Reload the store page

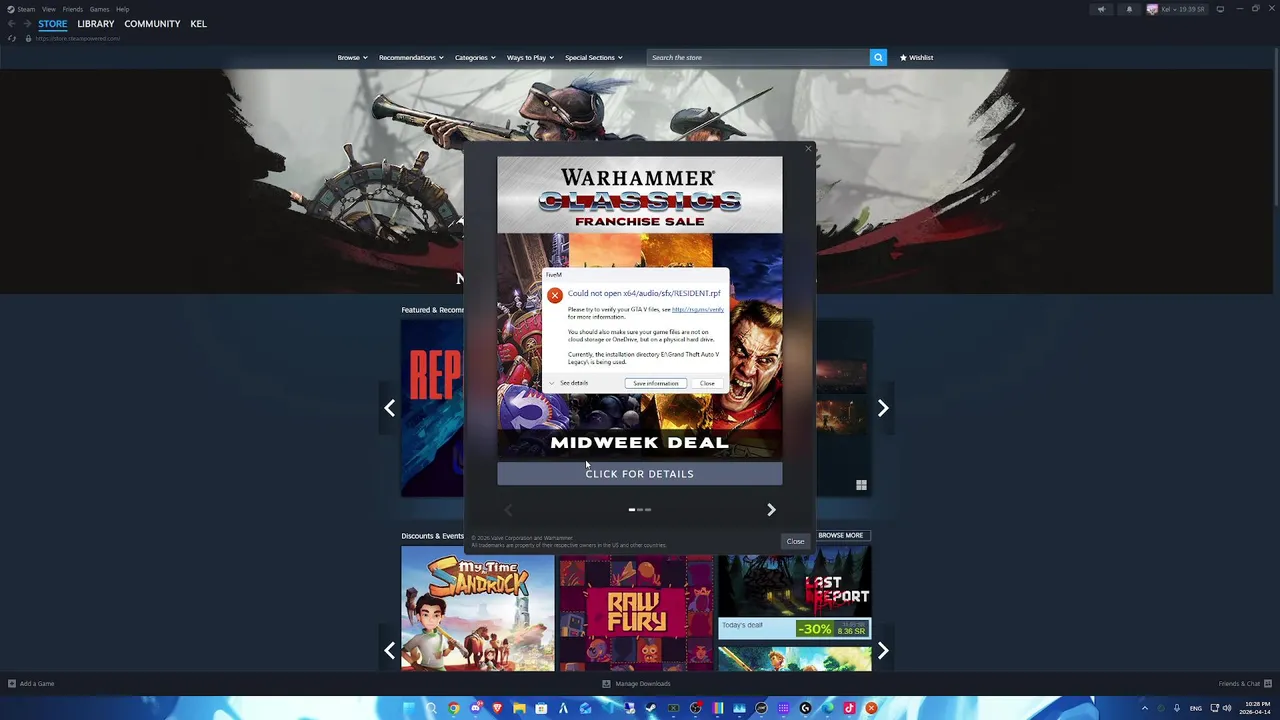(12, 38)
